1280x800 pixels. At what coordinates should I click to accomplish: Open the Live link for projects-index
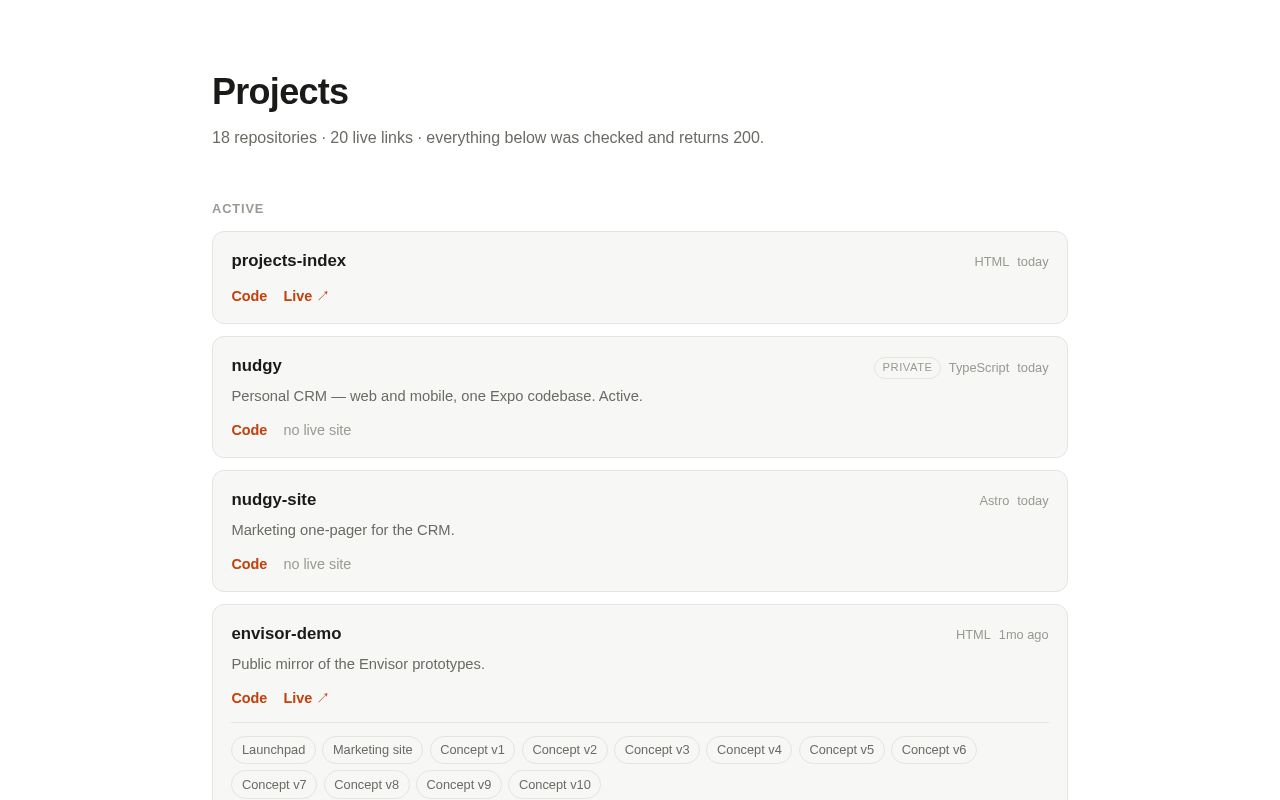(x=306, y=296)
